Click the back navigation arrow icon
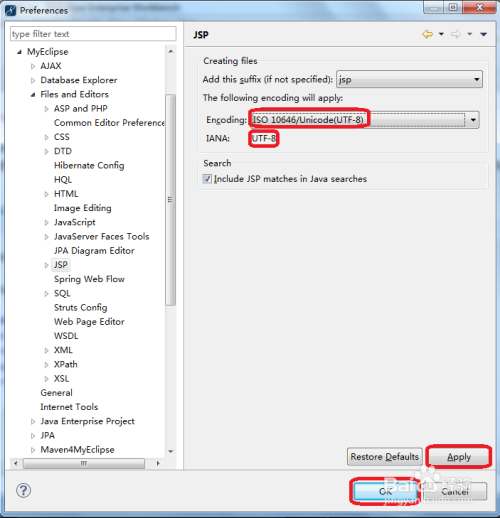500x518 pixels. coord(427,34)
